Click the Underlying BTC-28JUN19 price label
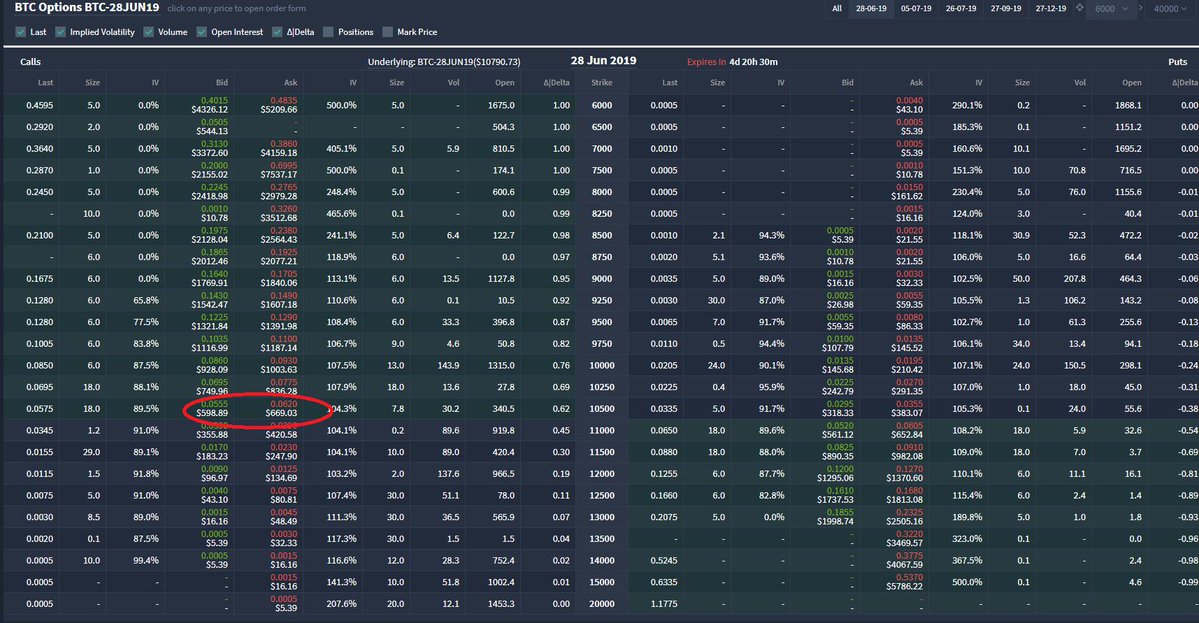 point(444,62)
